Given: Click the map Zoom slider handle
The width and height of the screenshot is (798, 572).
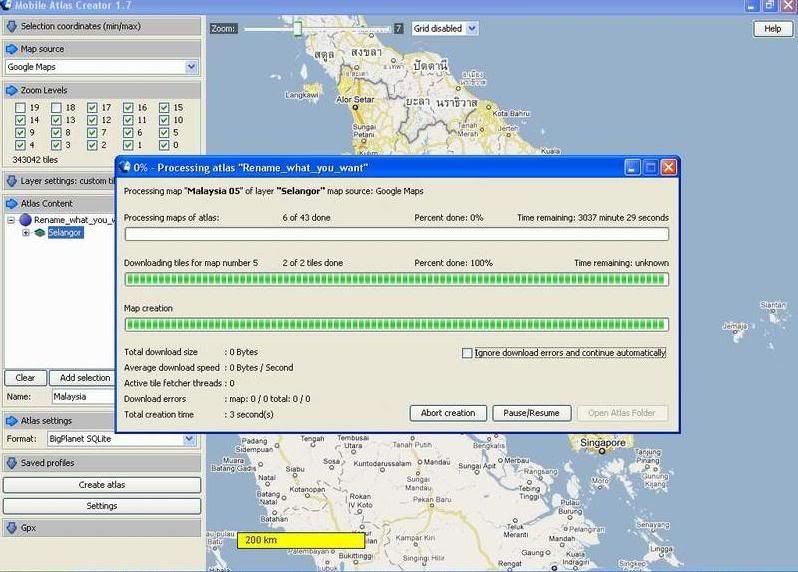Looking at the screenshot, I should coord(297,29).
